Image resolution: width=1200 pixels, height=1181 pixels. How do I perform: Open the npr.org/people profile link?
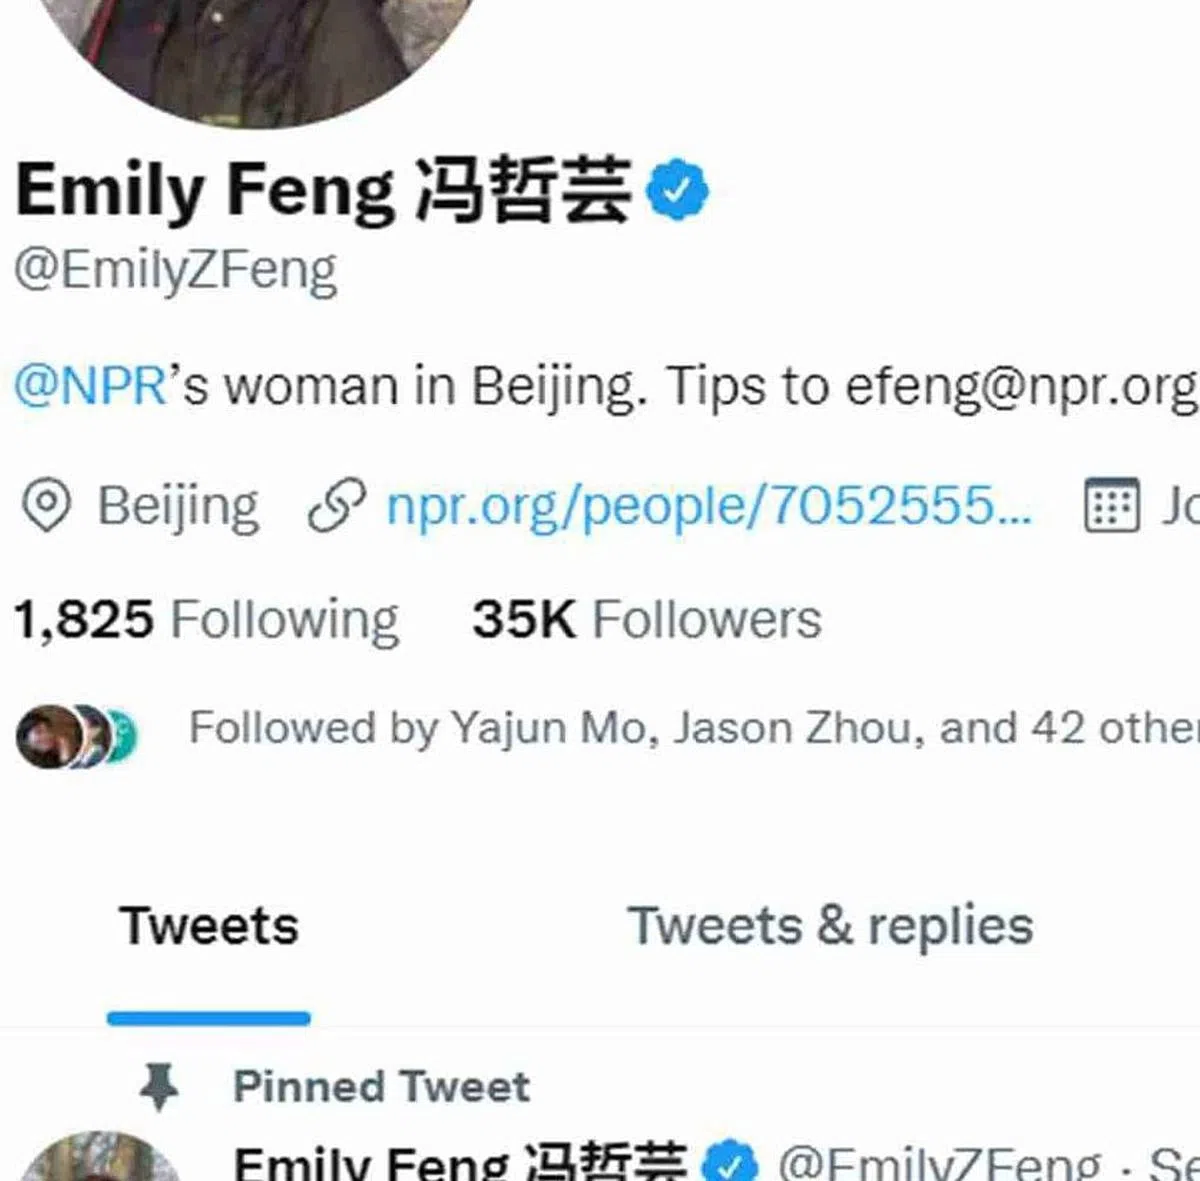point(709,506)
